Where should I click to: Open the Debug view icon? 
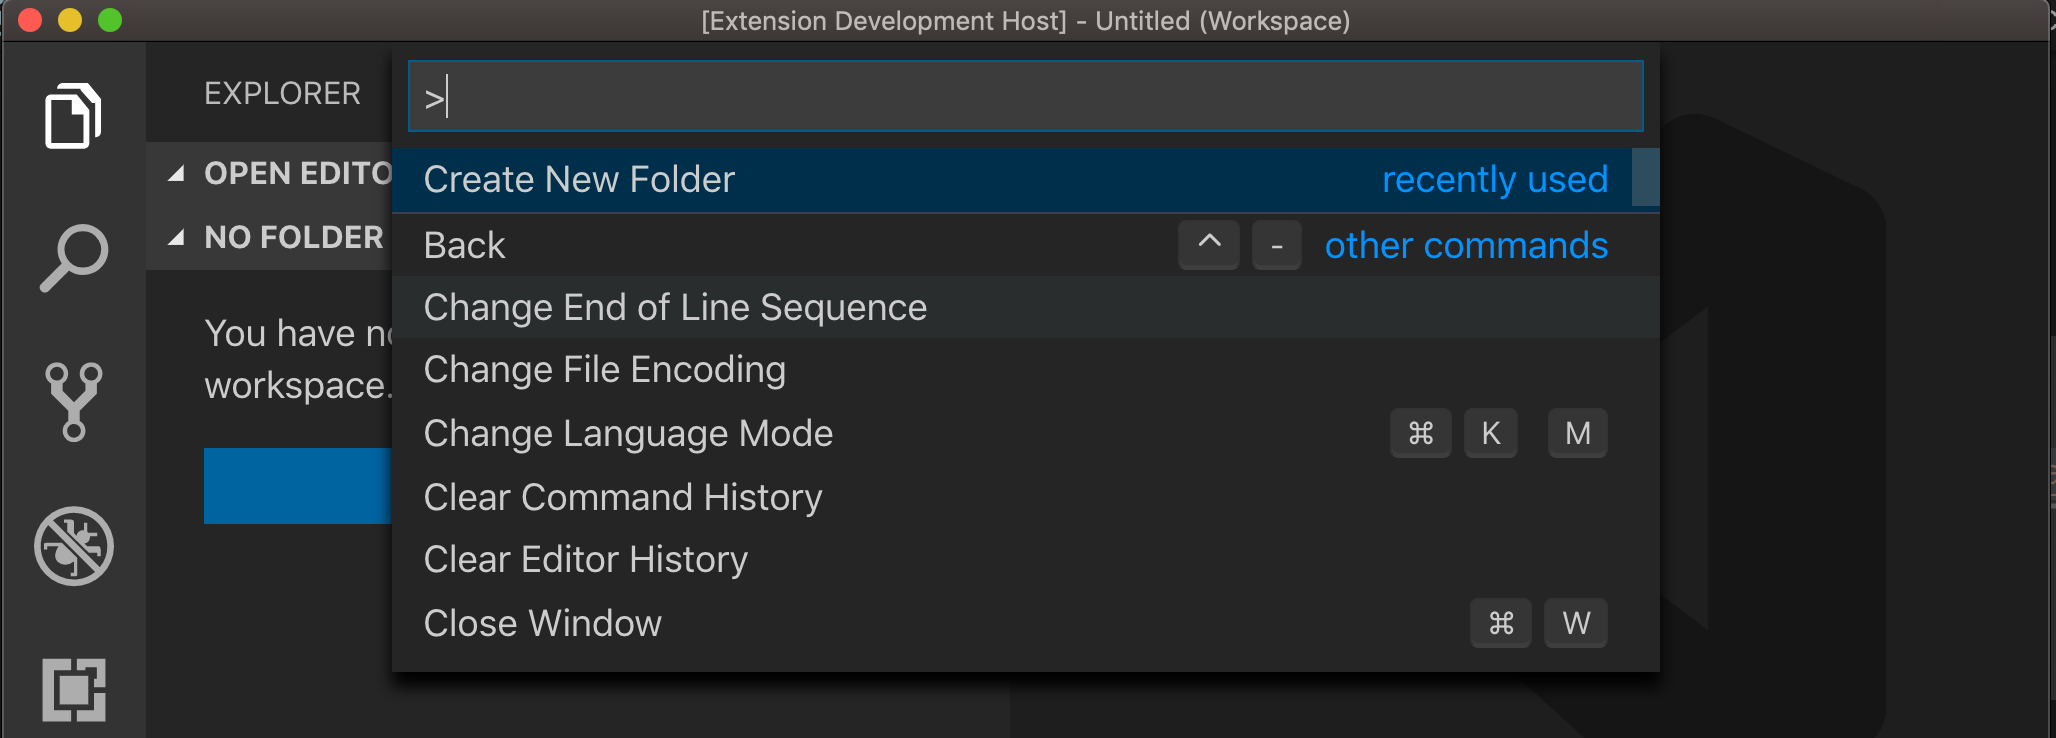click(73, 546)
